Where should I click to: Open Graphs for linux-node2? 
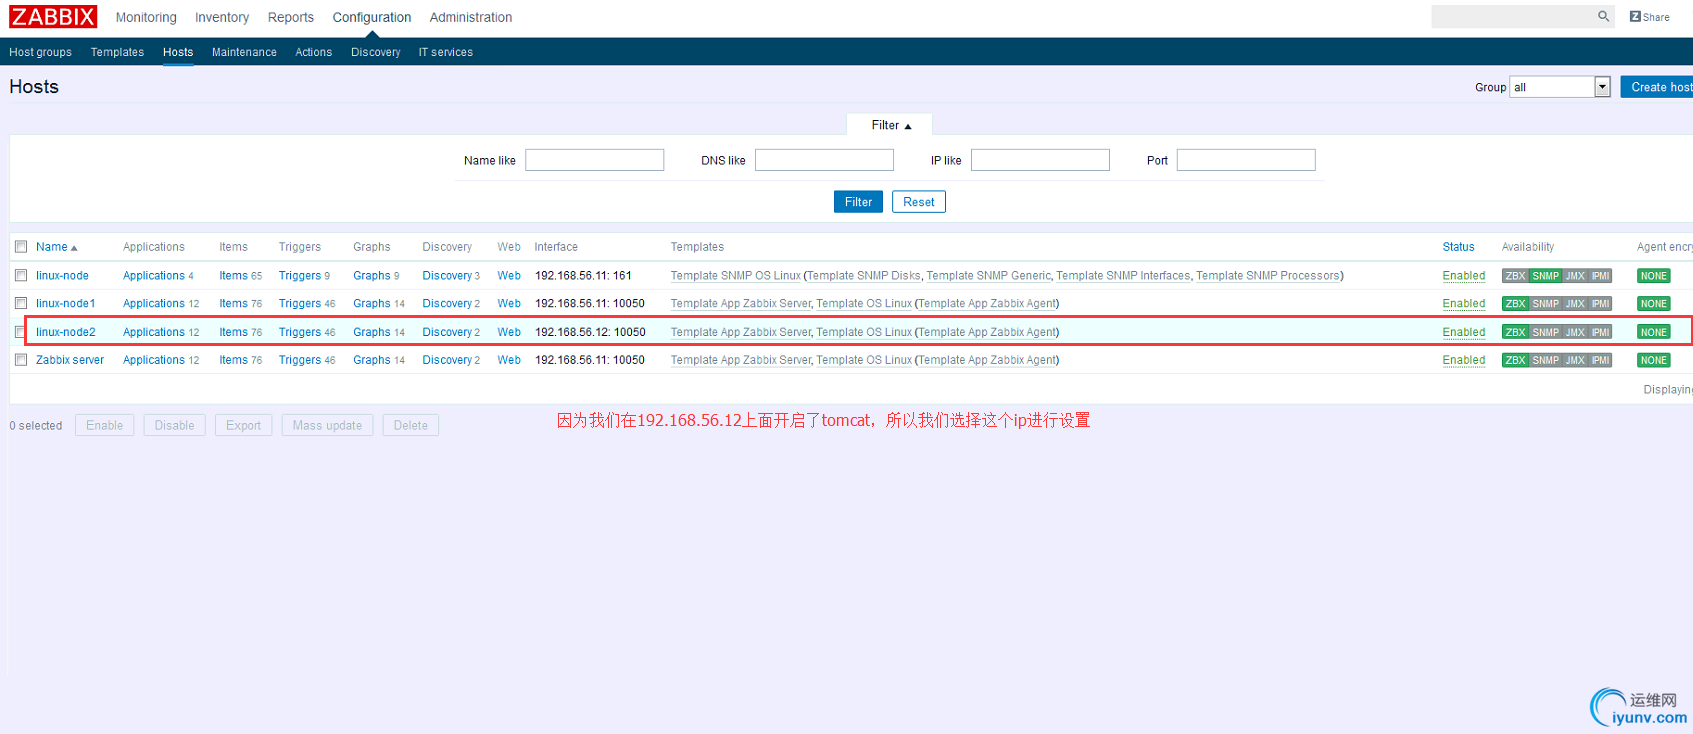(x=372, y=332)
